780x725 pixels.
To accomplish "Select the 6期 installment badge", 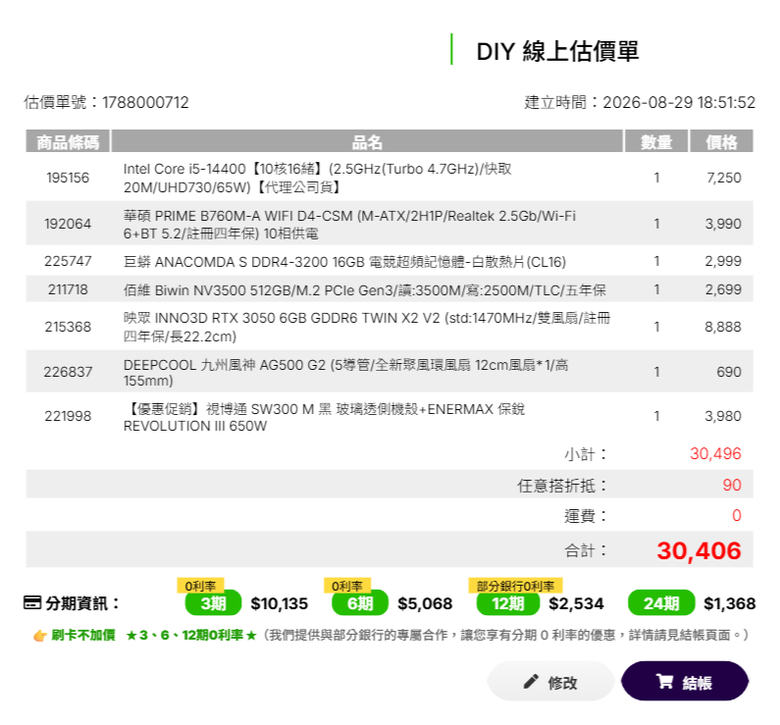I will click(360, 603).
